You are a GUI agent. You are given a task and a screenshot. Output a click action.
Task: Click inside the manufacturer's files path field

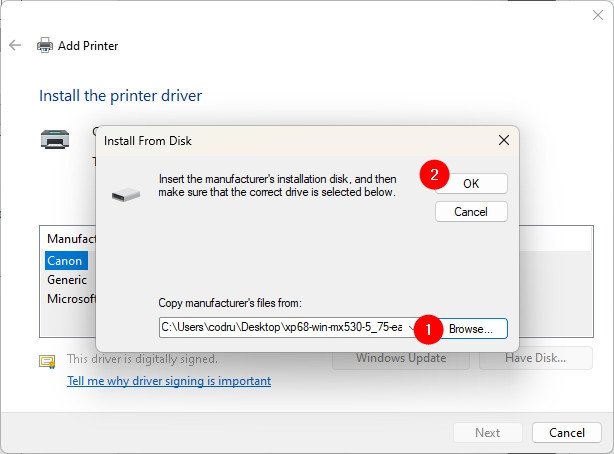coord(280,327)
